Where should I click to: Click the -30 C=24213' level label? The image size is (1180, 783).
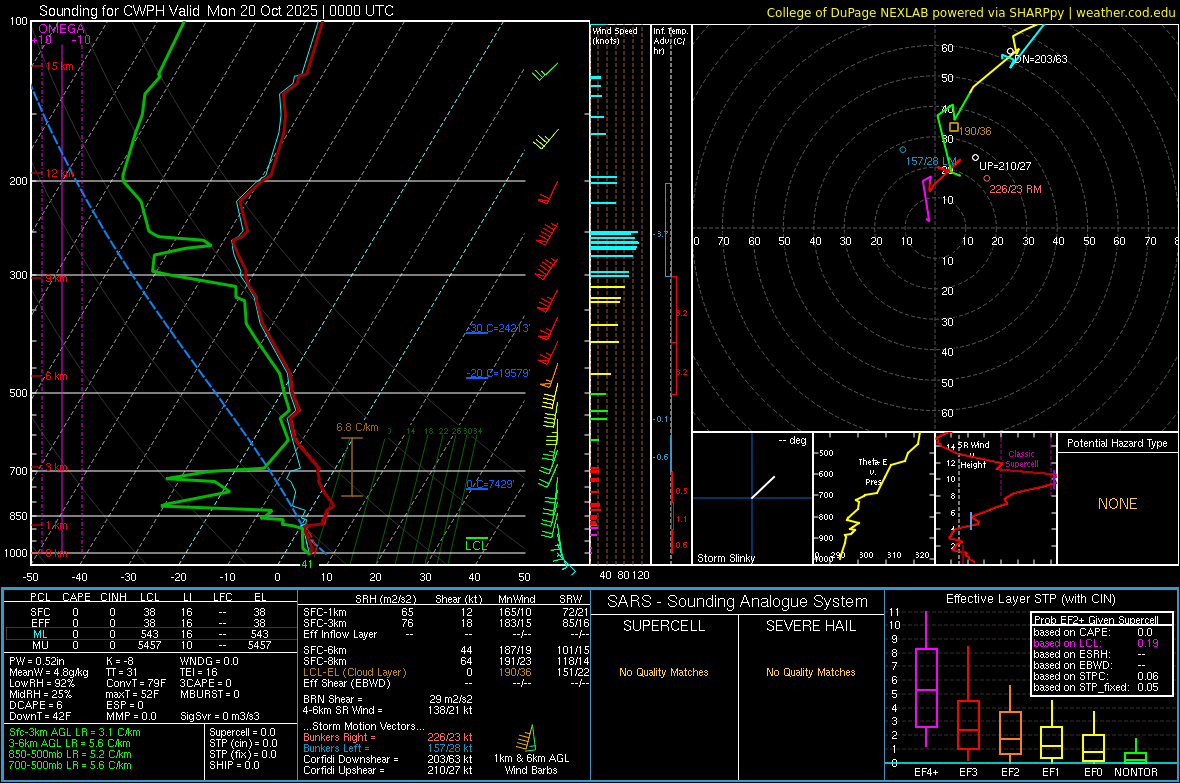[498, 328]
